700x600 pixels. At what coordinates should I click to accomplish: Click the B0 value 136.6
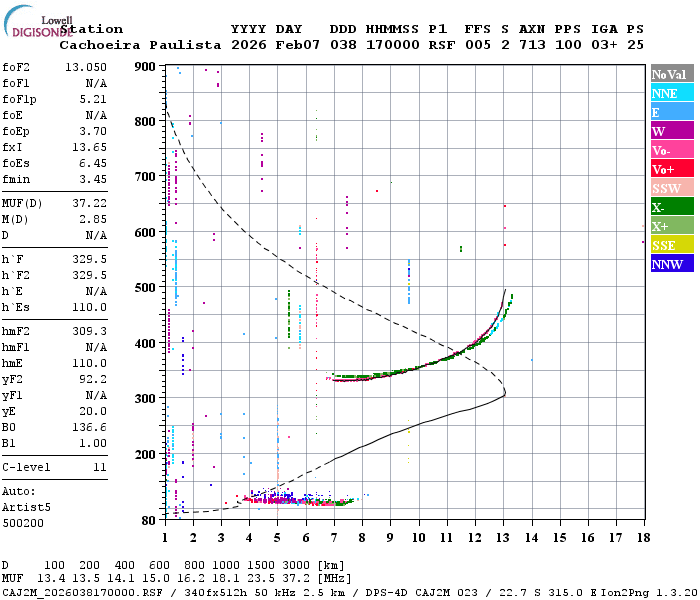[89, 427]
